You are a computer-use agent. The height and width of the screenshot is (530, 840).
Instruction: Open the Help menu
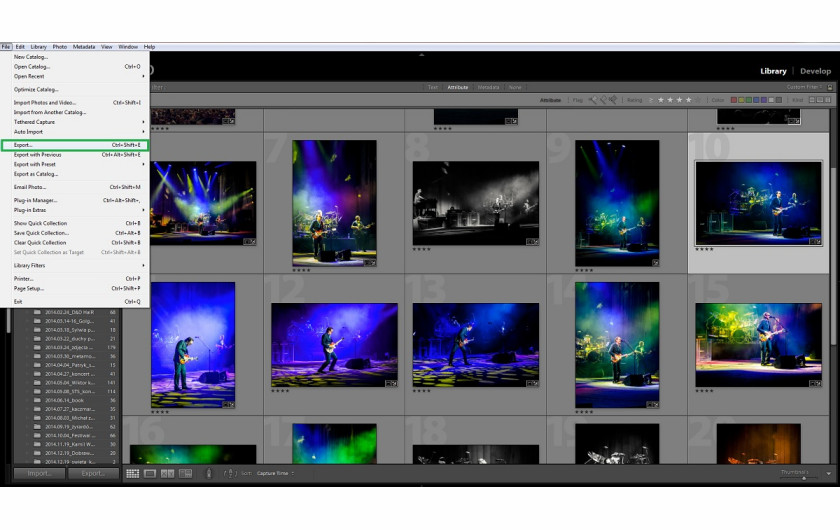point(149,47)
